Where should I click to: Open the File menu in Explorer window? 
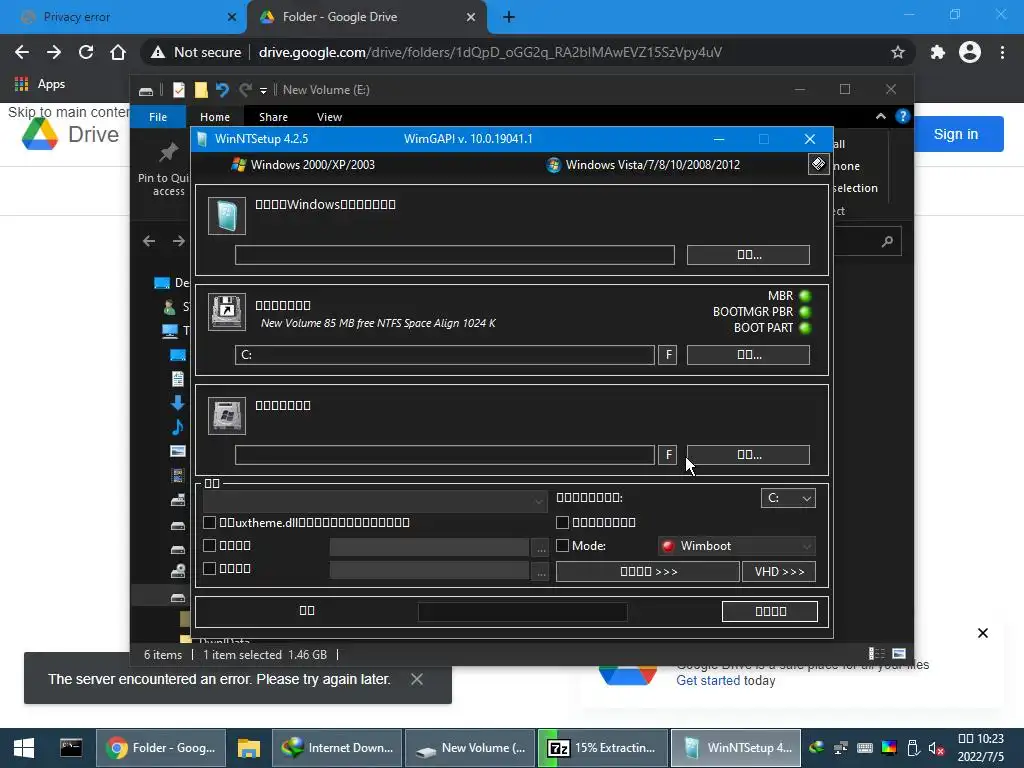158,117
